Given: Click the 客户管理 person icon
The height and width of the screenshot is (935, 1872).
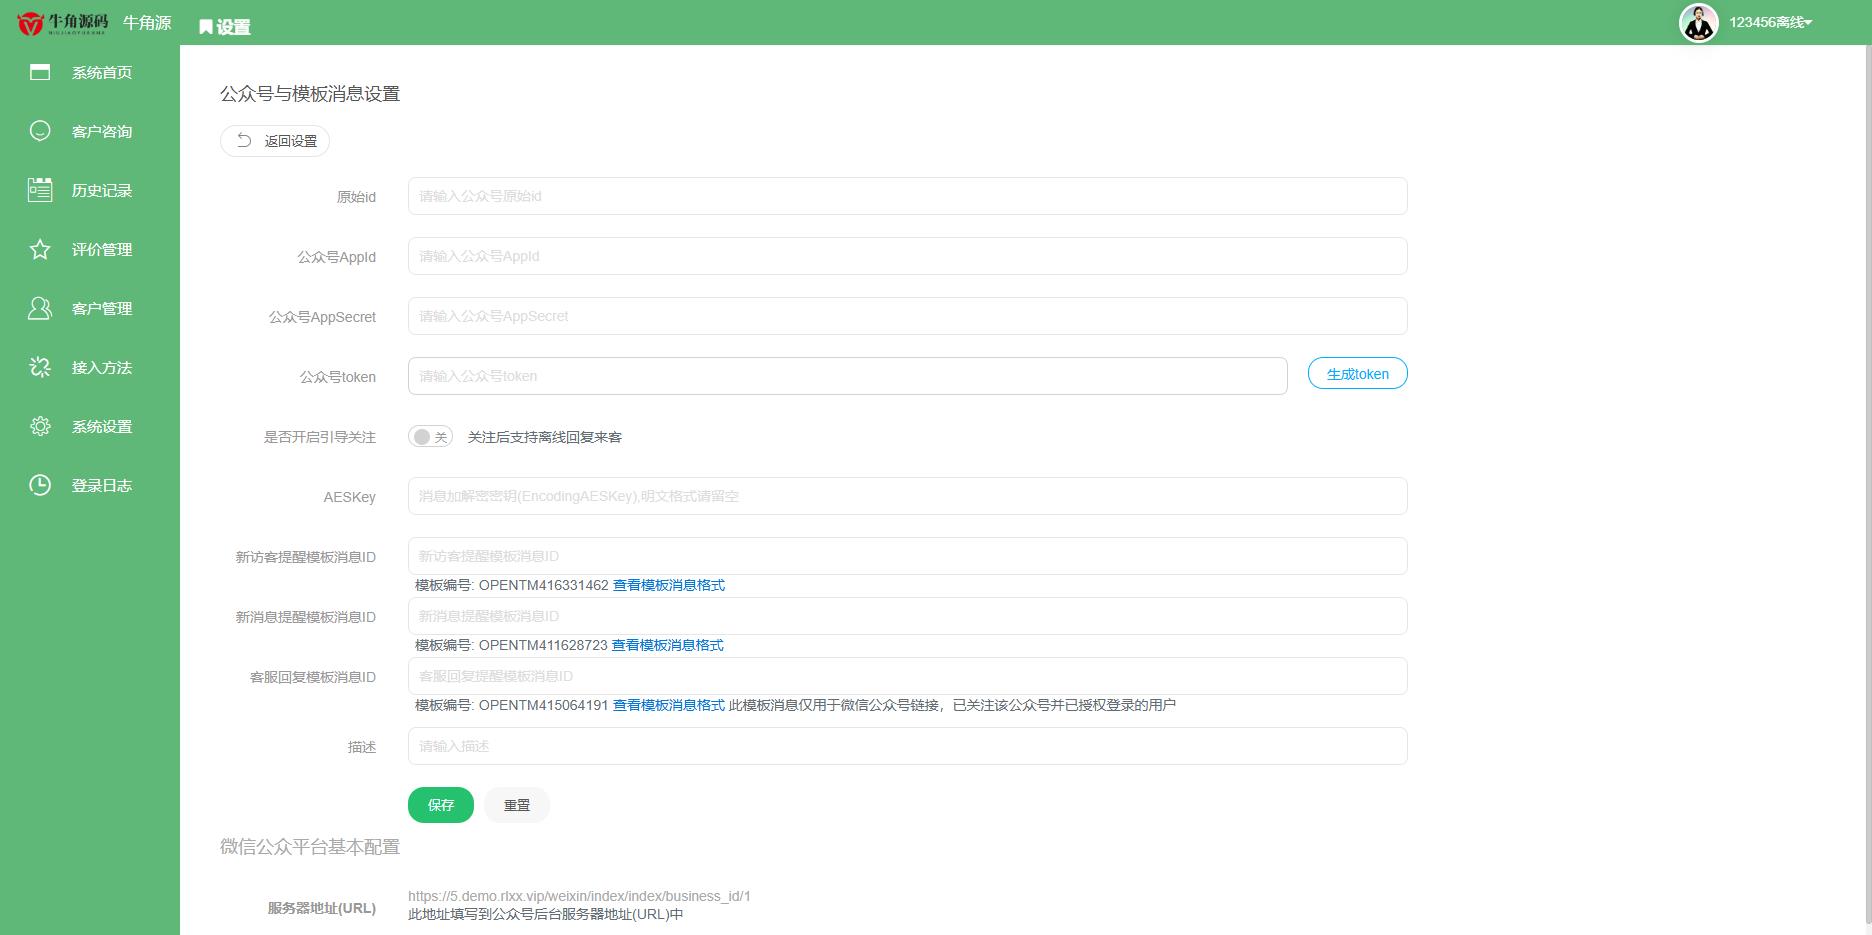Looking at the screenshot, I should (40, 308).
